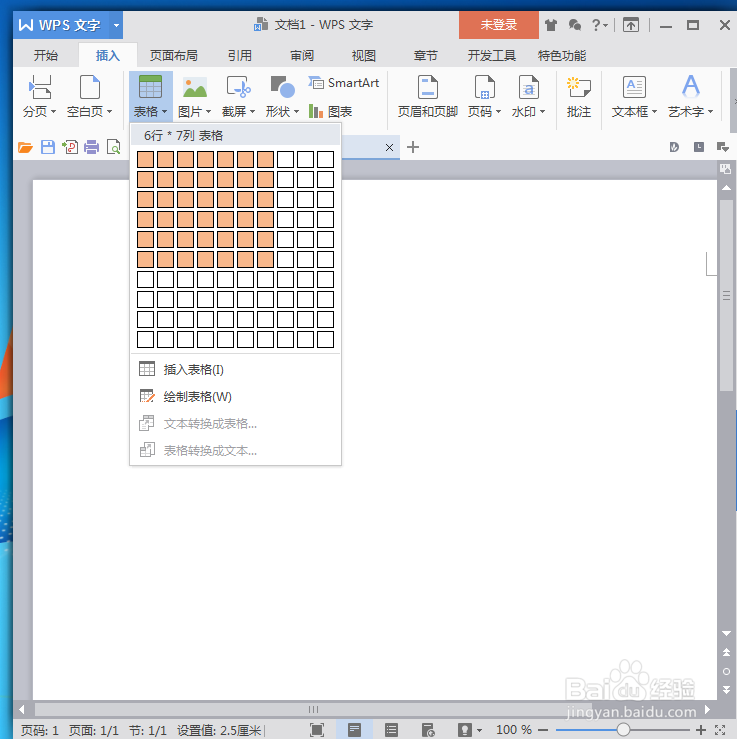Insert a chart (图表)
Viewport: 737px width, 739px height.
[330, 112]
